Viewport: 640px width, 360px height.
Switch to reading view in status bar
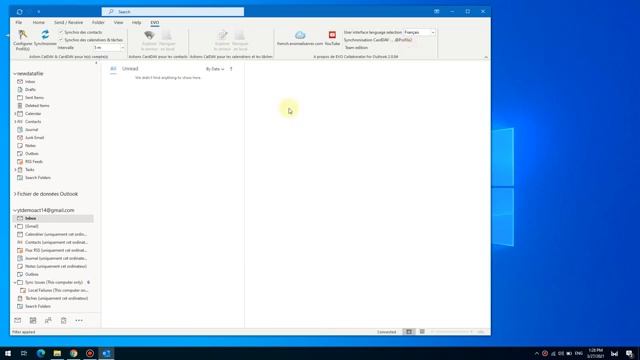(x=422, y=332)
